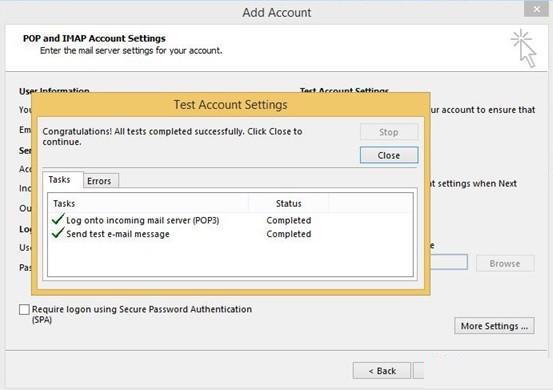553x390 pixels.
Task: Click the partially hidden button next to Back
Action: click(418, 371)
